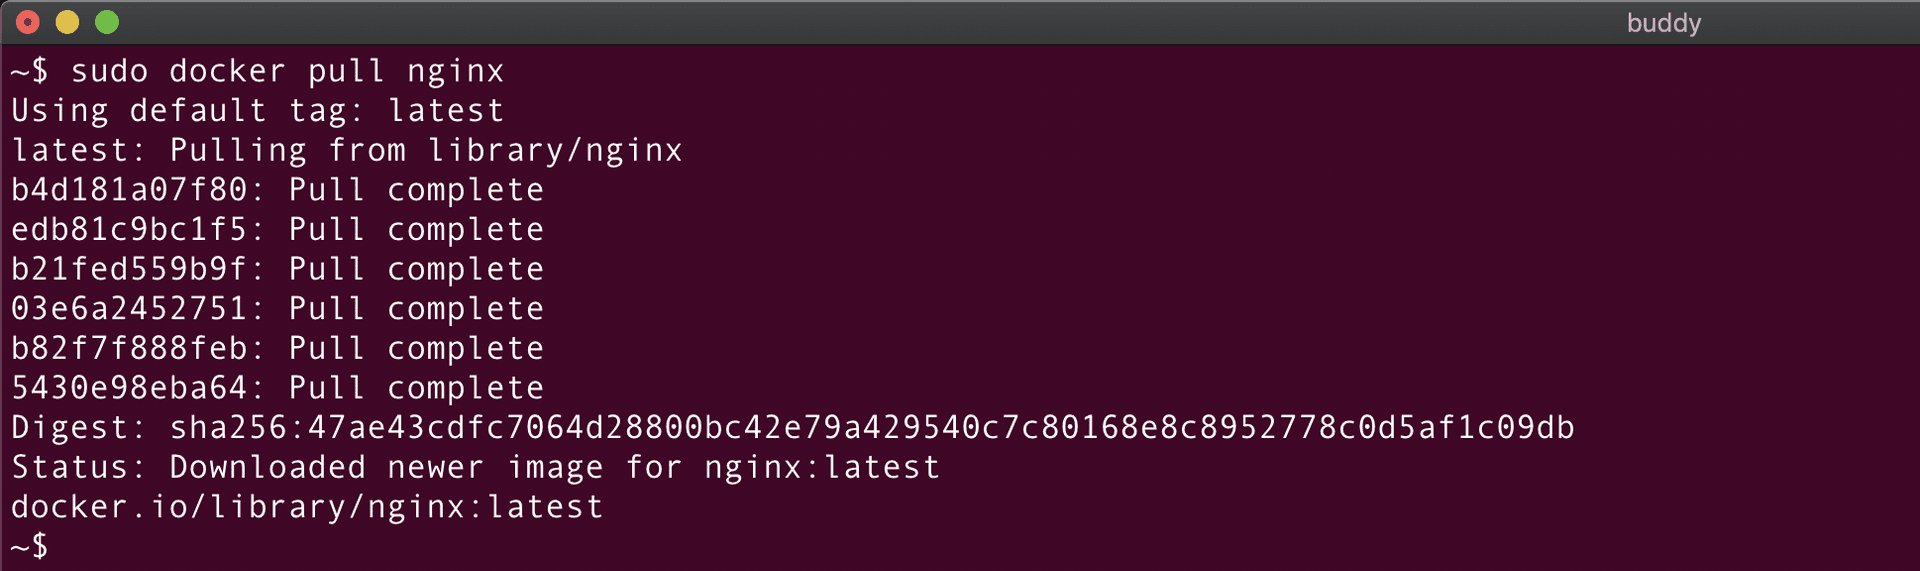This screenshot has height=571, width=1920.
Task: Click the docker.io/library/nginx:latest line
Action: point(307,507)
